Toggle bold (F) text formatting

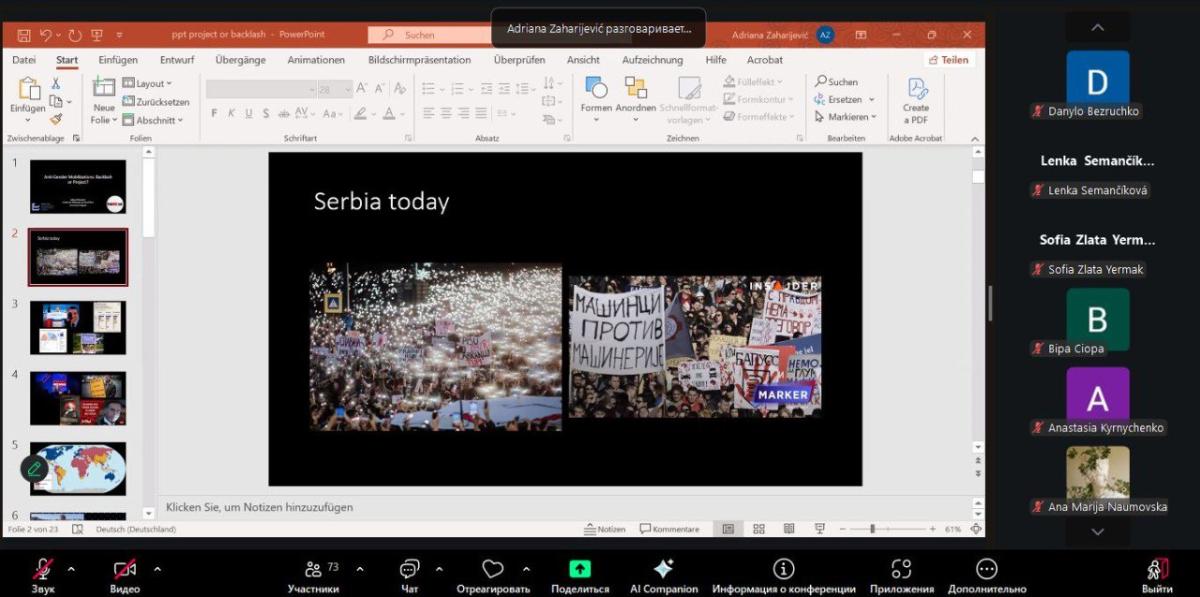(x=214, y=114)
